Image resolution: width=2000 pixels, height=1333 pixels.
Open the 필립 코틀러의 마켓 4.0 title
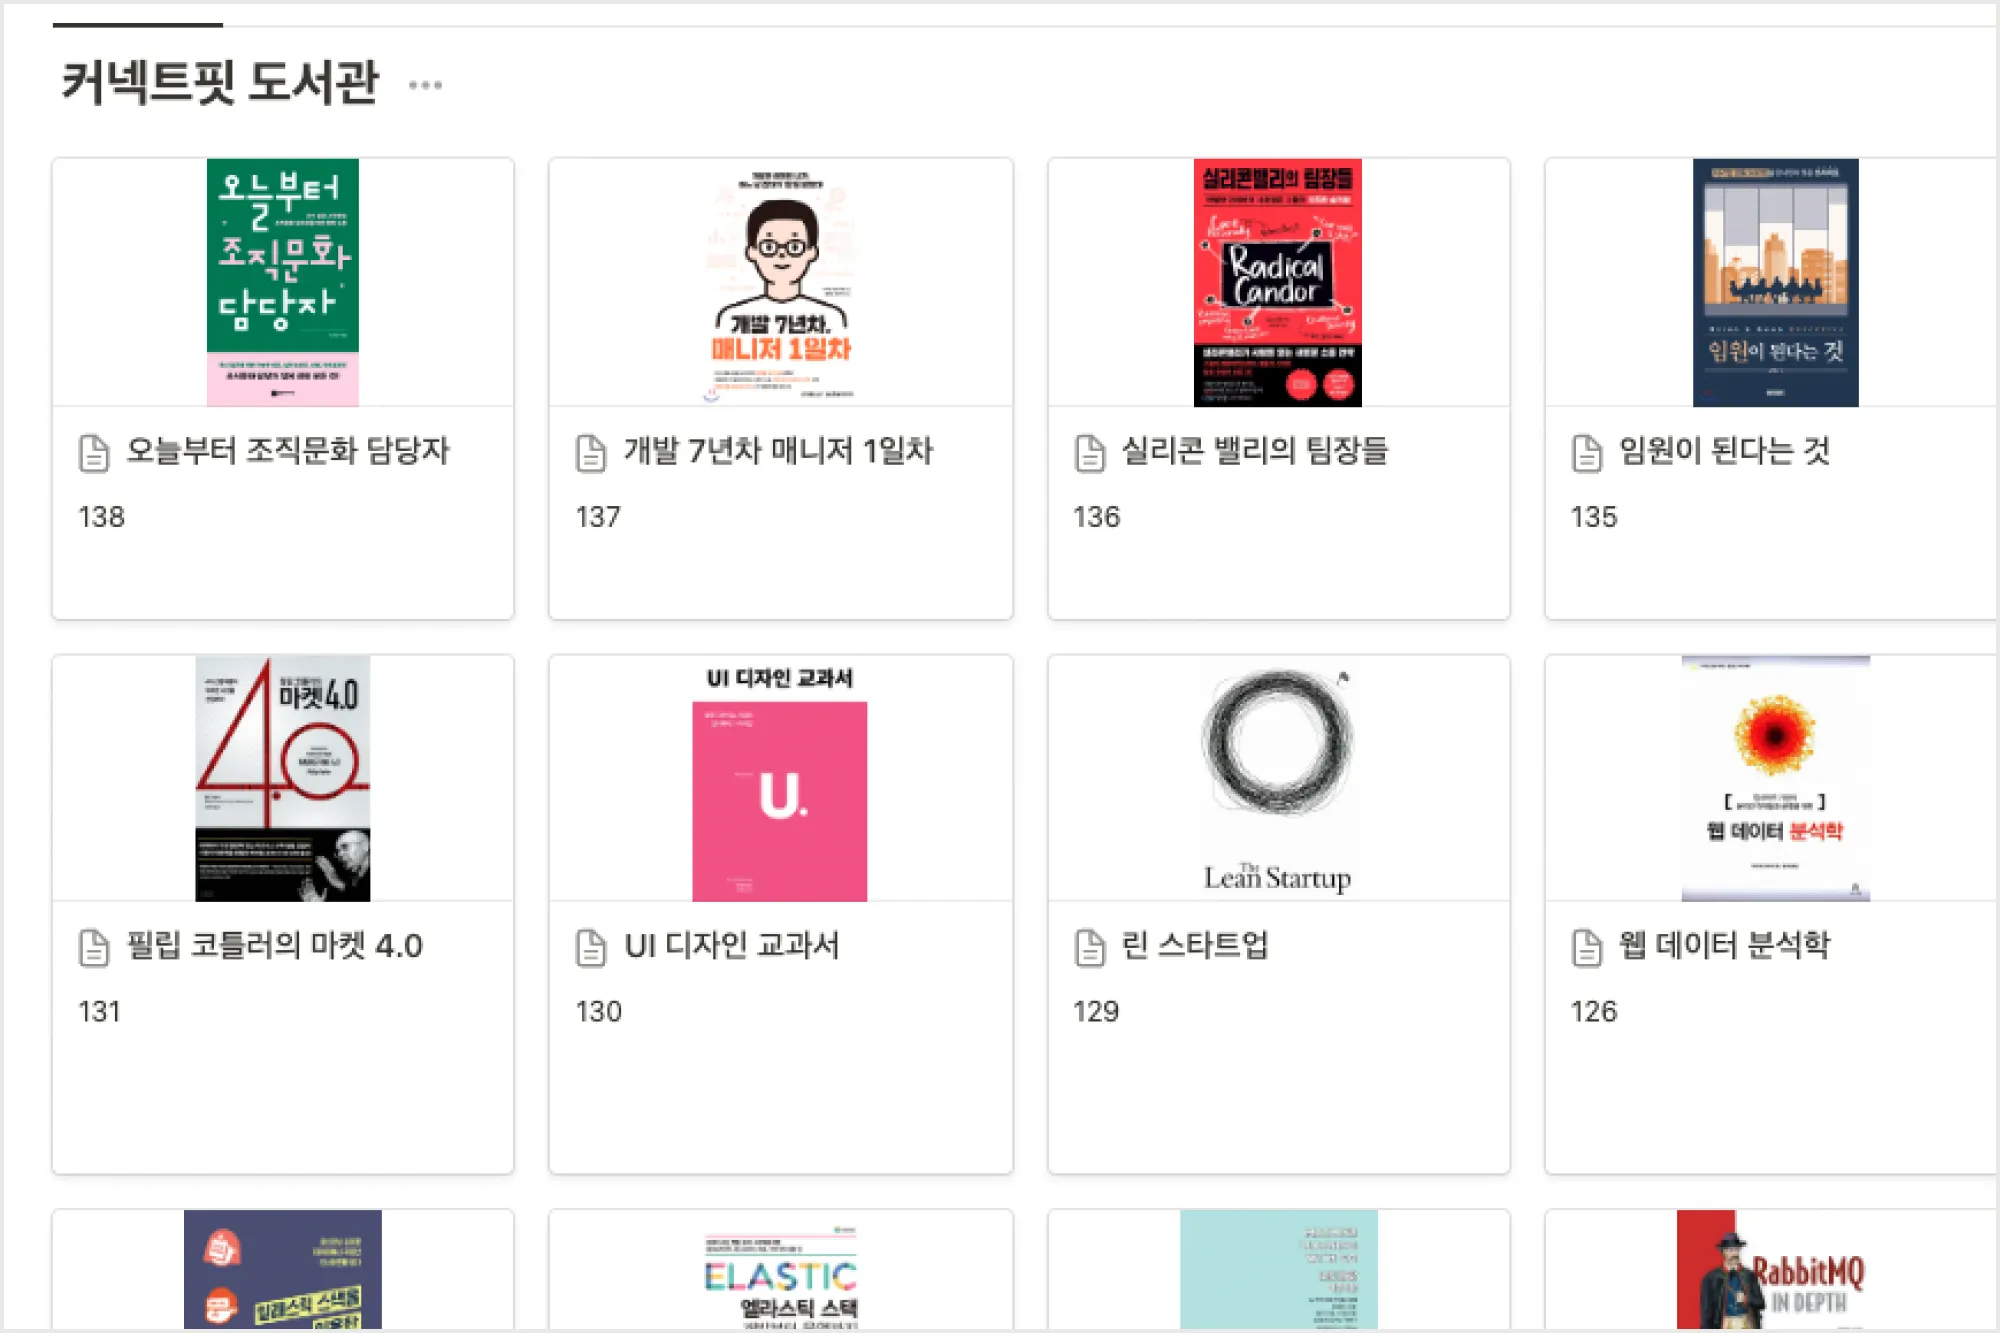pos(274,946)
